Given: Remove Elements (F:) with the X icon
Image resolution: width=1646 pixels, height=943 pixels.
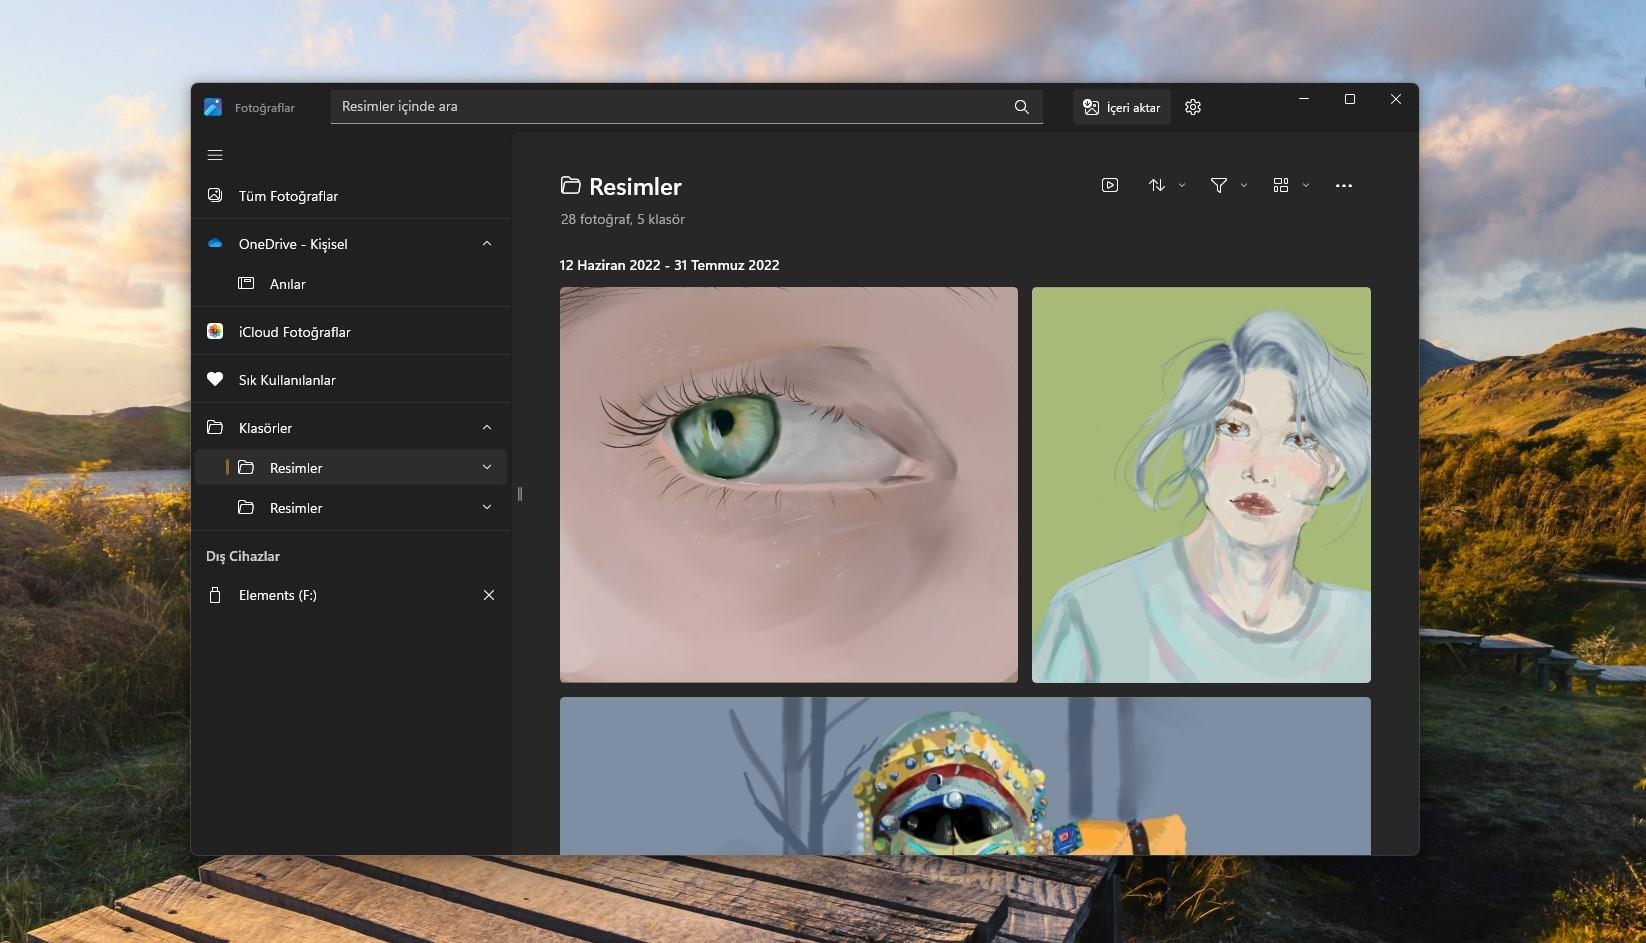Looking at the screenshot, I should (489, 595).
